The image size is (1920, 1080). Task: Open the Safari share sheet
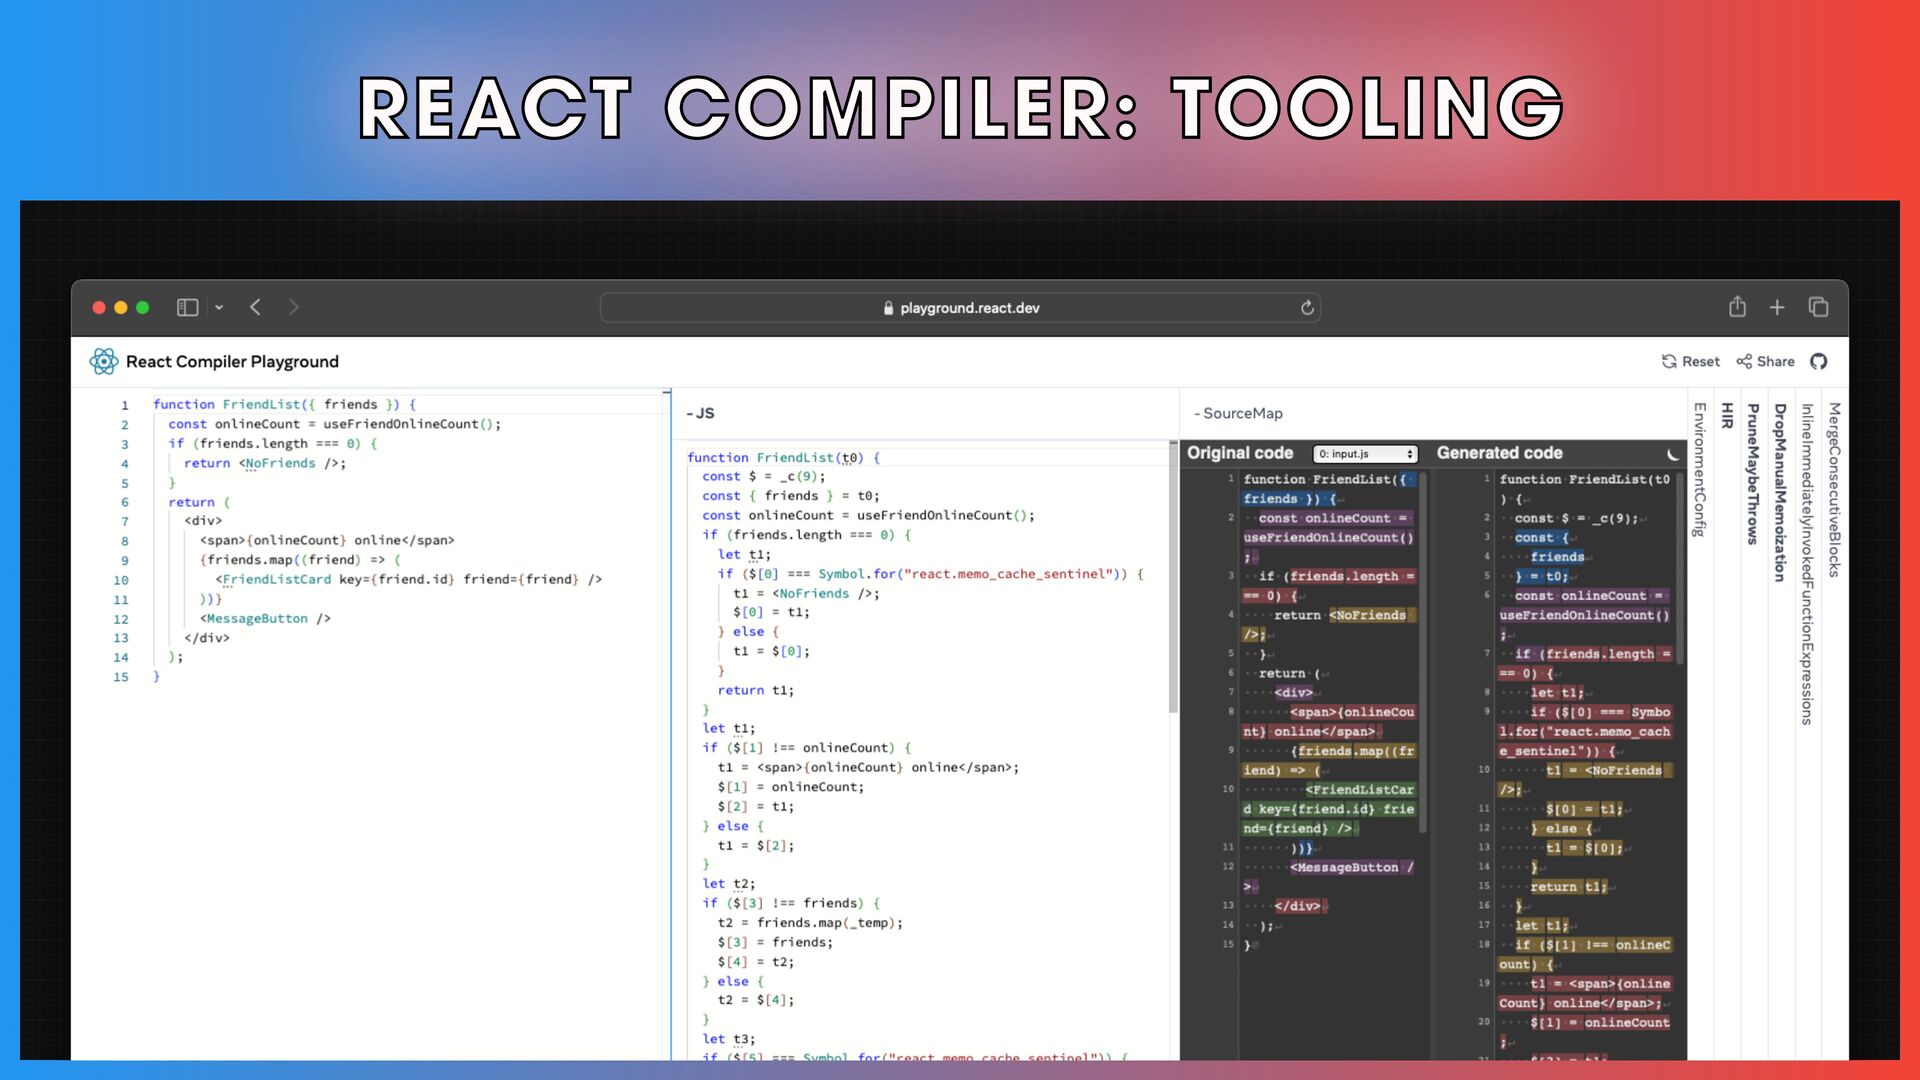pyautogui.click(x=1737, y=307)
